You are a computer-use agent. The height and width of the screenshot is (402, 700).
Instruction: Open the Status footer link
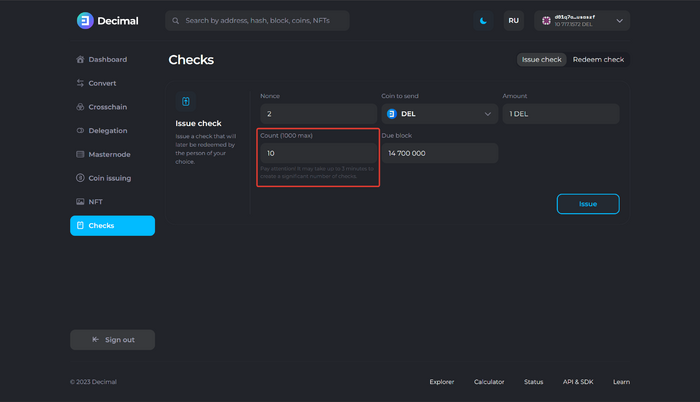tap(533, 382)
